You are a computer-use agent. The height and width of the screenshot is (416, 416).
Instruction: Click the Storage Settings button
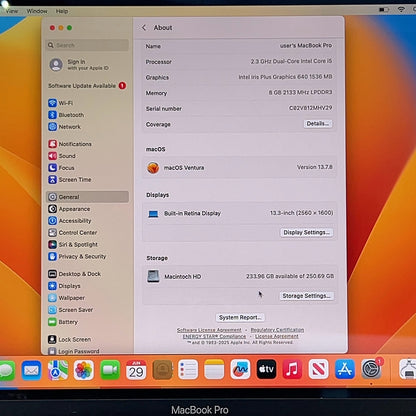click(x=306, y=296)
